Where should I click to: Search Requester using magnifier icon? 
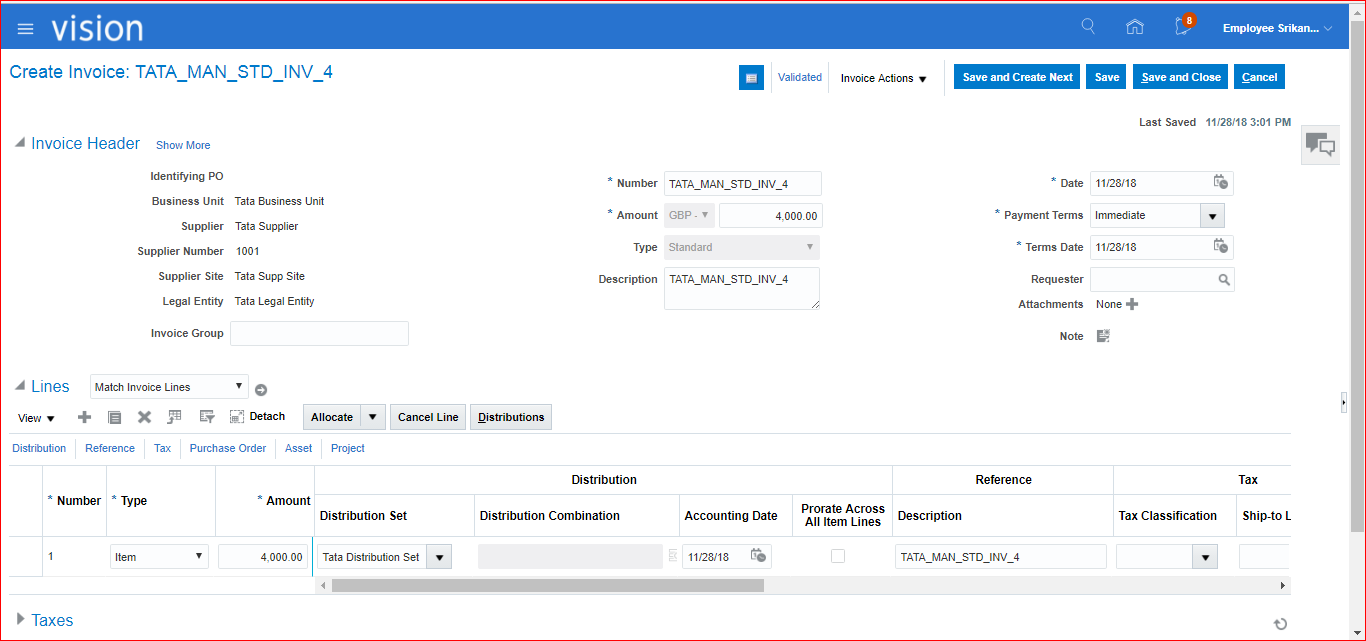coord(1223,280)
